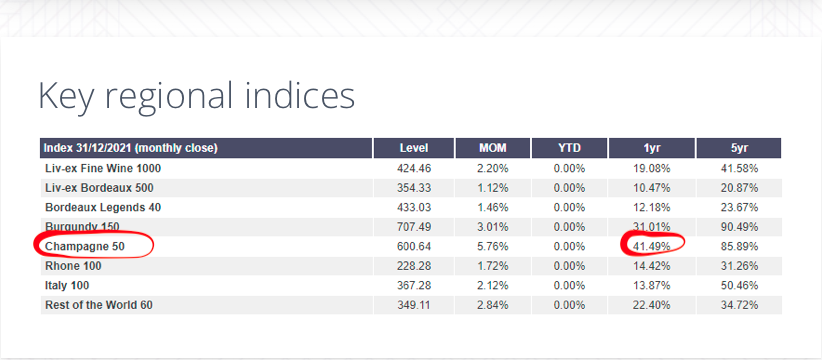822x360 pixels.
Task: Select the Rhone 100 row label
Action: click(x=73, y=266)
